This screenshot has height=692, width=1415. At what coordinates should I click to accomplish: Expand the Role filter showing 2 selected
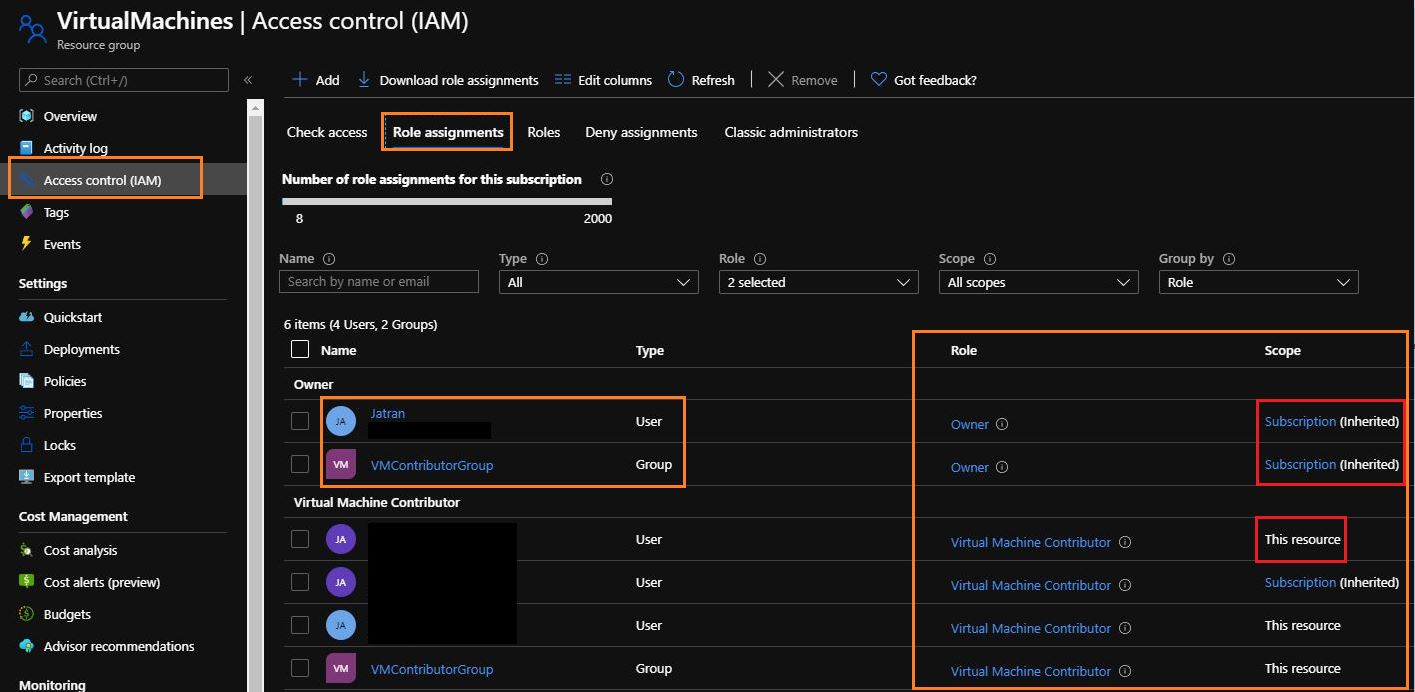tap(817, 281)
